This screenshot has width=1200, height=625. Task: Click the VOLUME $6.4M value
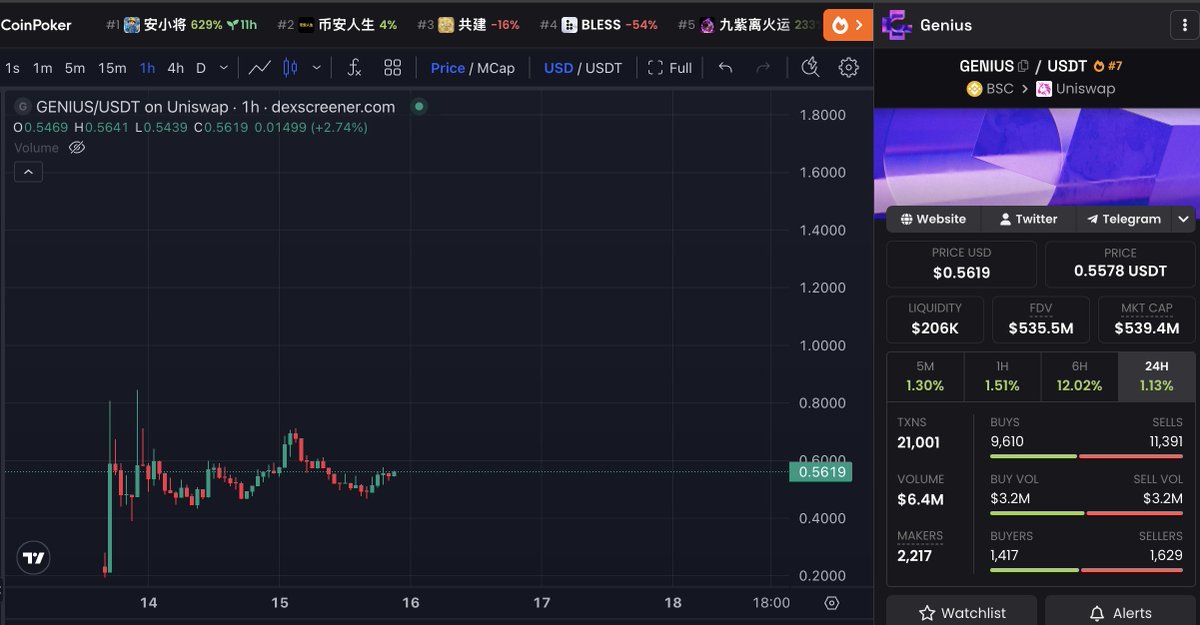tap(921, 499)
